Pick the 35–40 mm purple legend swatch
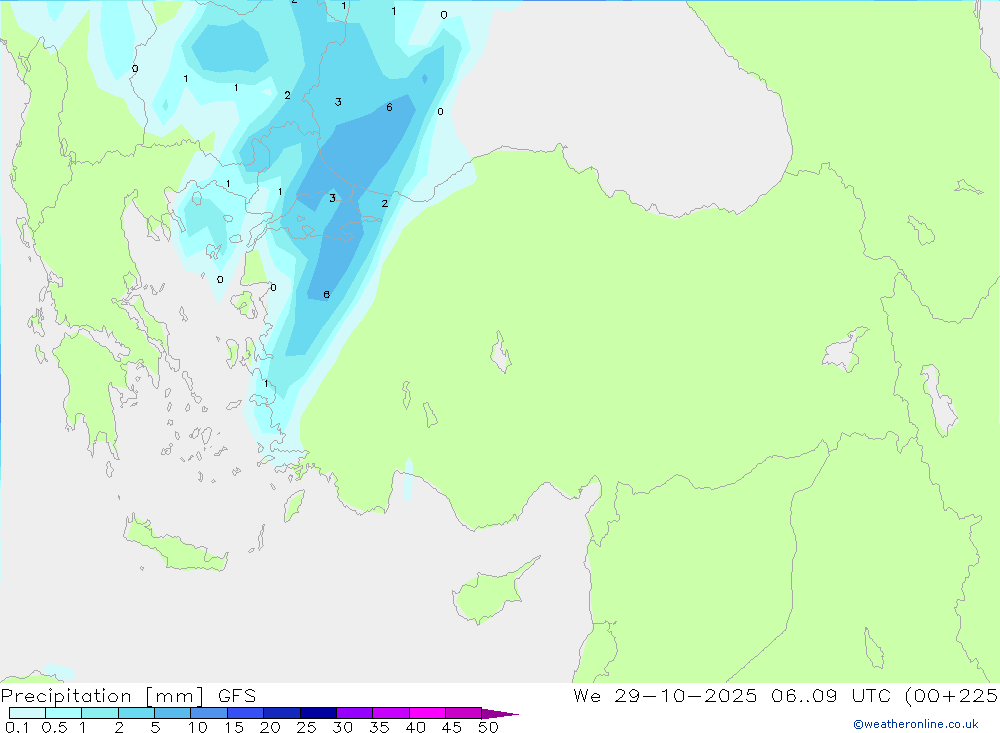 (x=391, y=713)
